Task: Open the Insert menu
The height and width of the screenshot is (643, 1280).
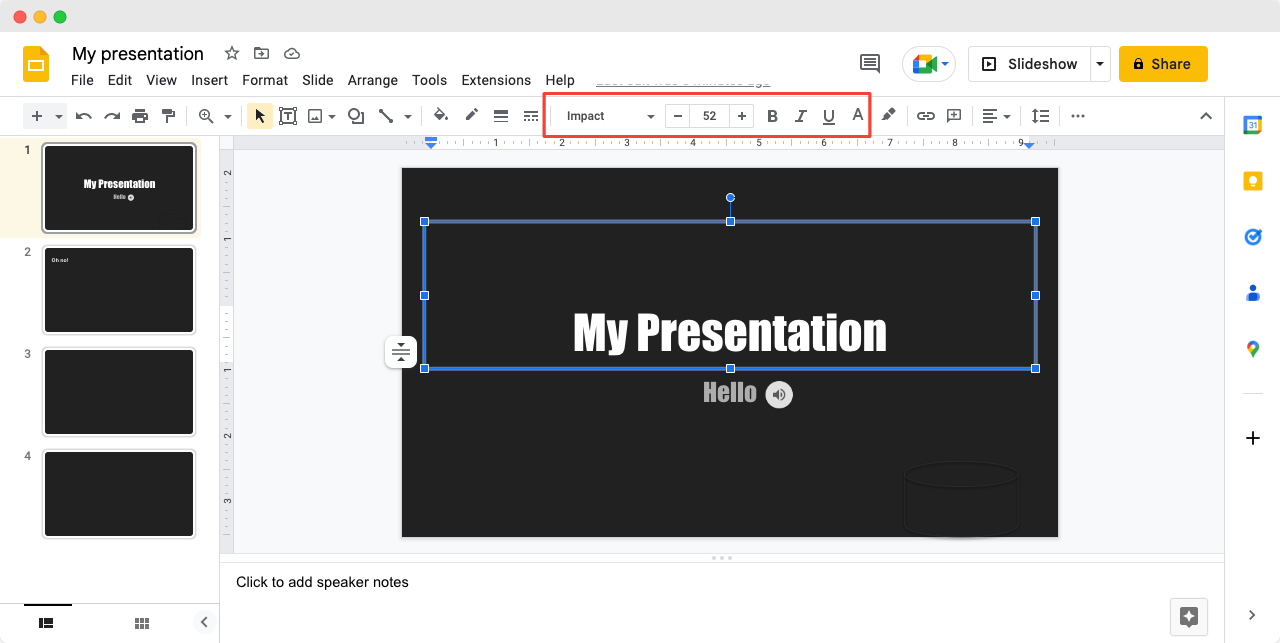Action: (210, 80)
